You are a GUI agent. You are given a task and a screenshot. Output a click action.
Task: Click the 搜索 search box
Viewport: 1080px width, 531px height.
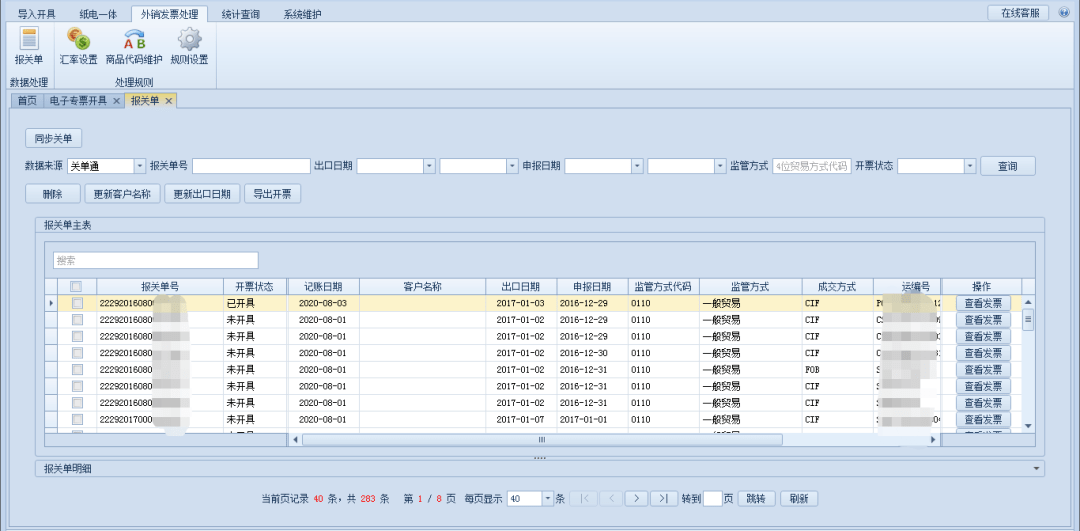[x=156, y=260]
